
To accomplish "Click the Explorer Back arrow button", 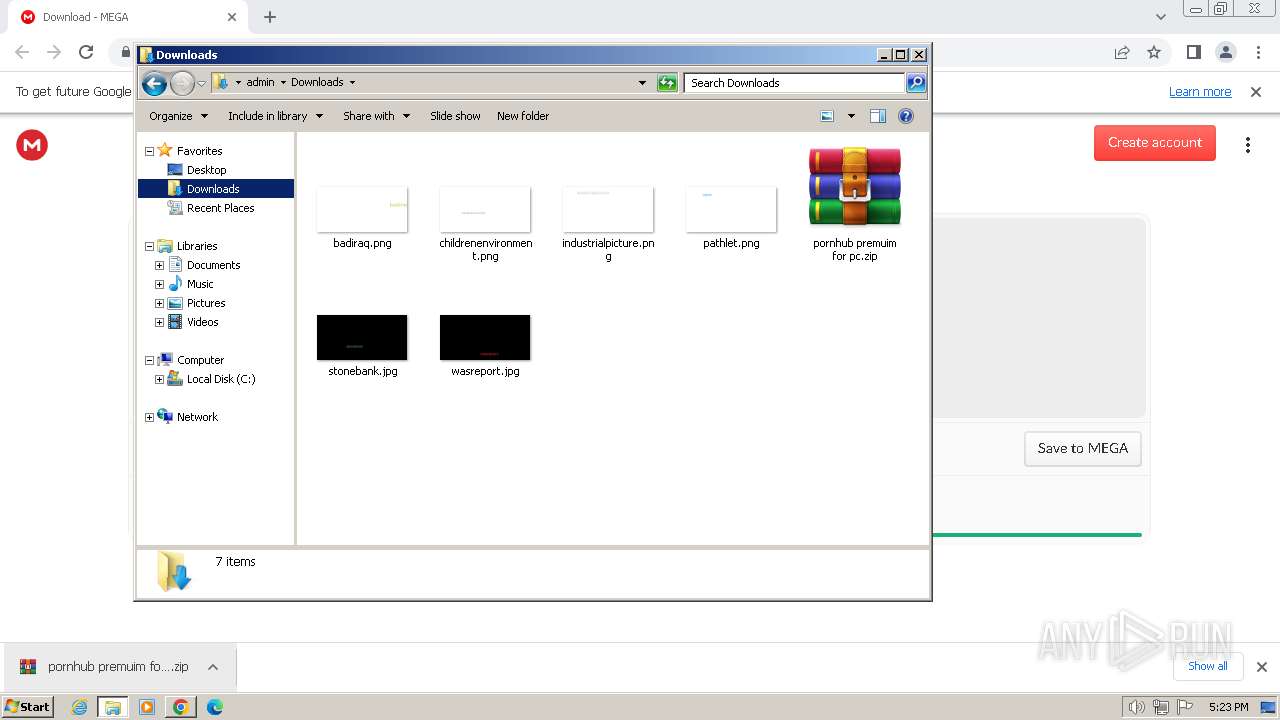I will 154,83.
